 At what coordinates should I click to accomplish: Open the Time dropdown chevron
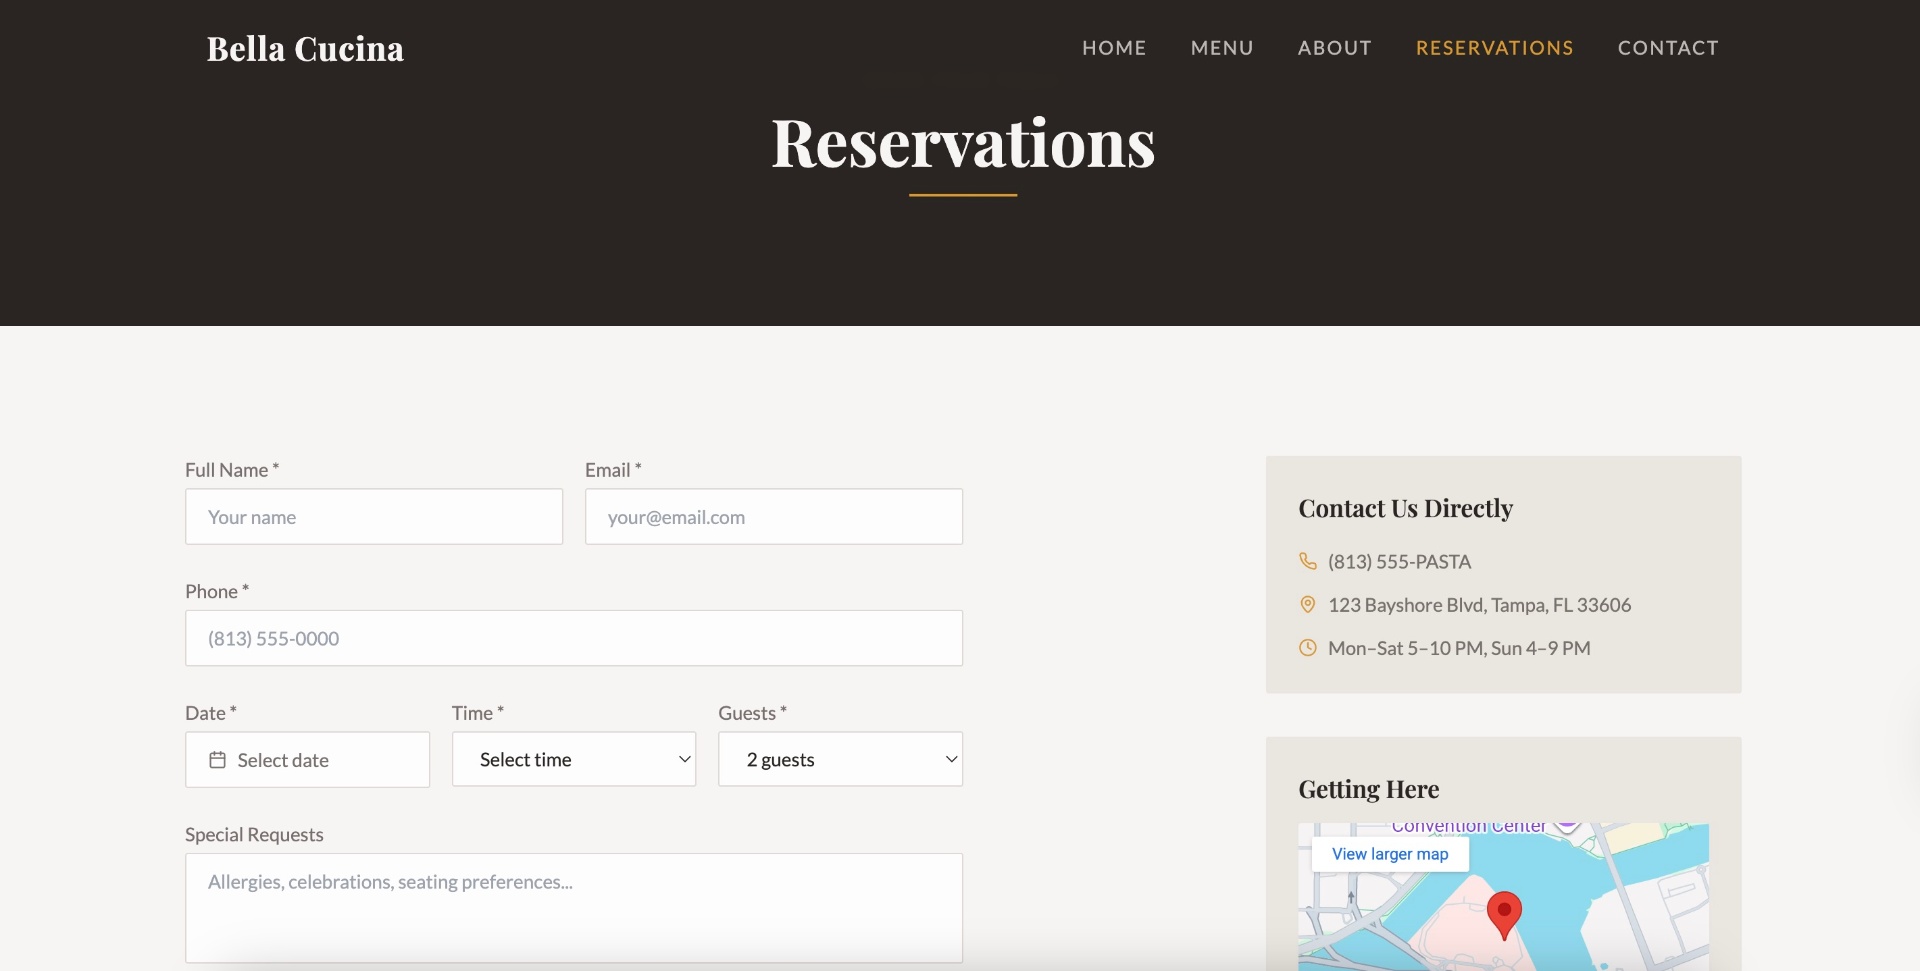[685, 759]
